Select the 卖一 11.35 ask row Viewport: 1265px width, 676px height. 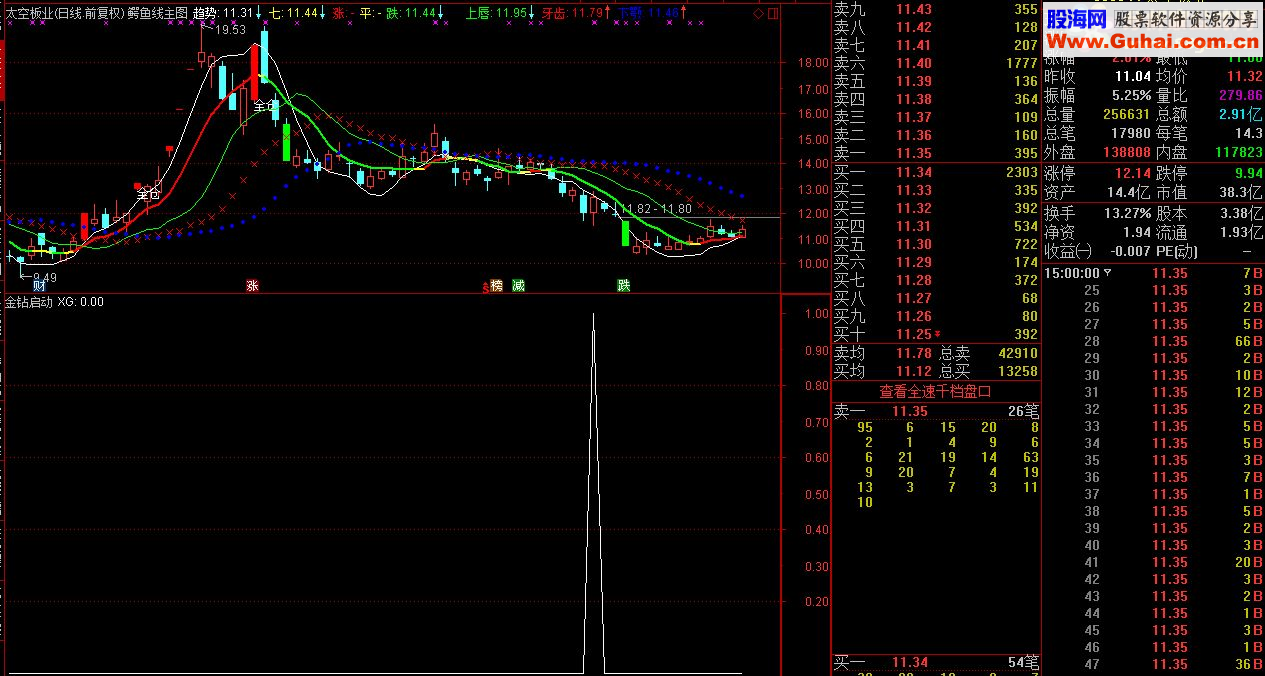point(936,153)
